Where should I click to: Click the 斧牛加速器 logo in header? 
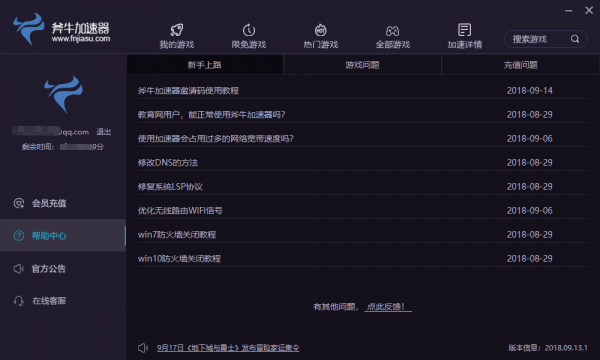point(62,29)
